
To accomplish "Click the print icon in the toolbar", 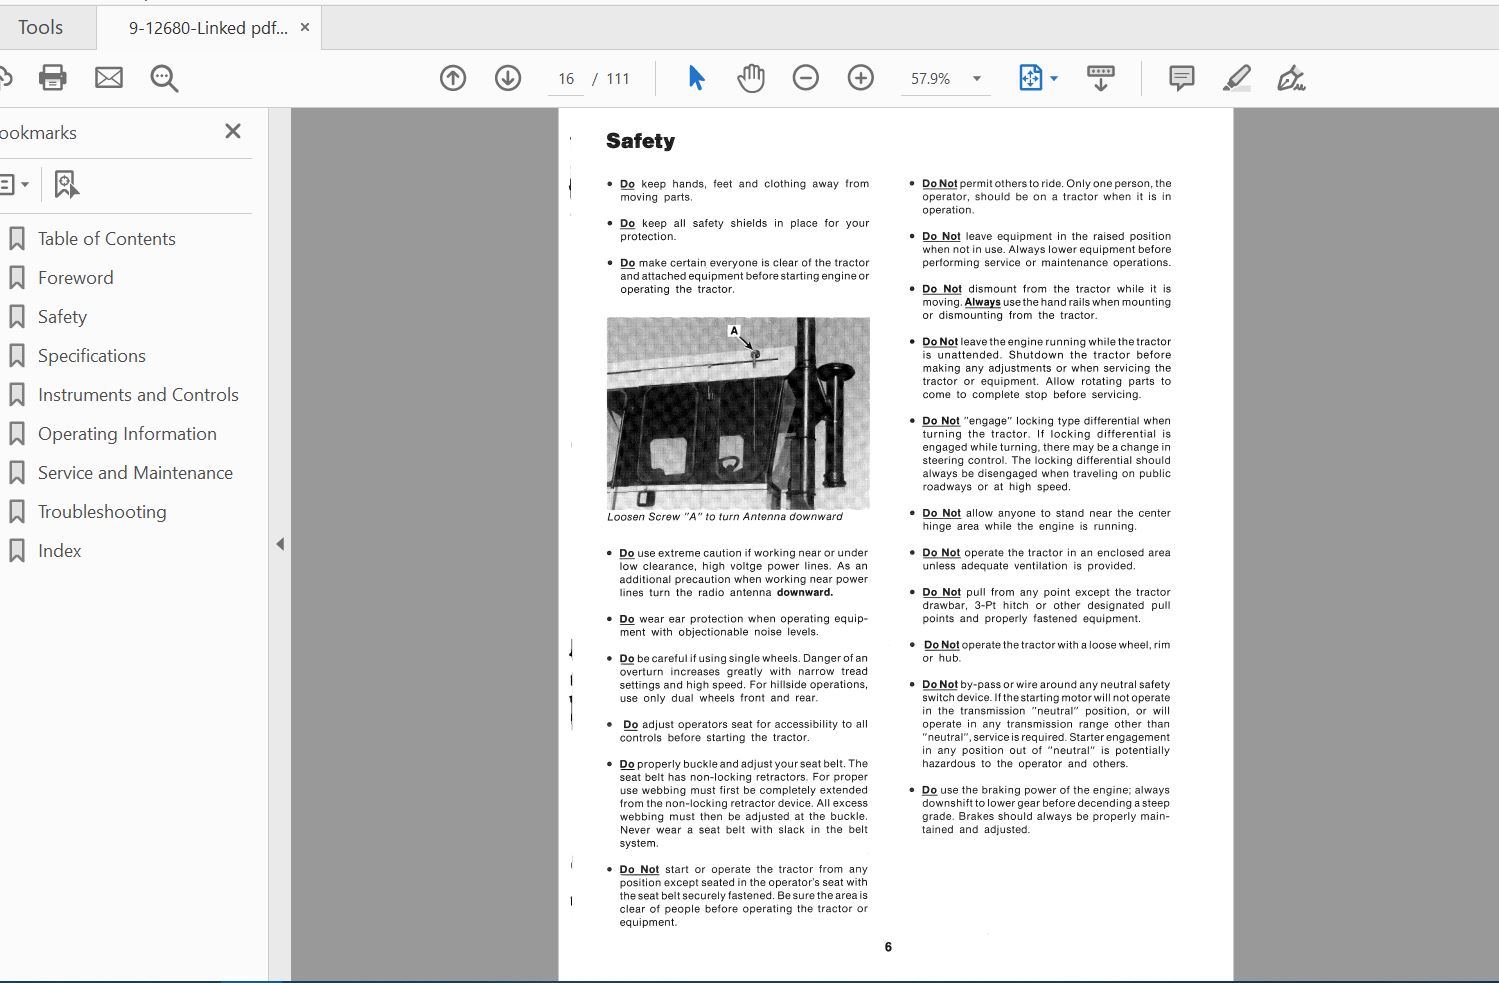I will point(52,78).
